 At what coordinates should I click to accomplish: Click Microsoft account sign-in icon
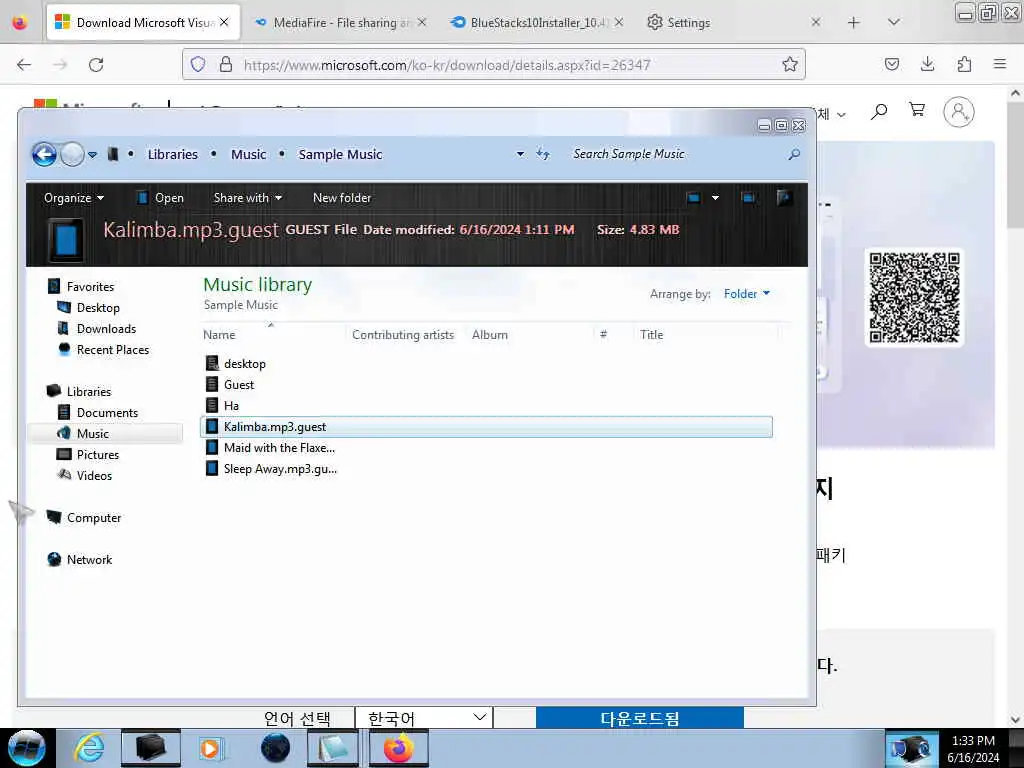click(959, 112)
